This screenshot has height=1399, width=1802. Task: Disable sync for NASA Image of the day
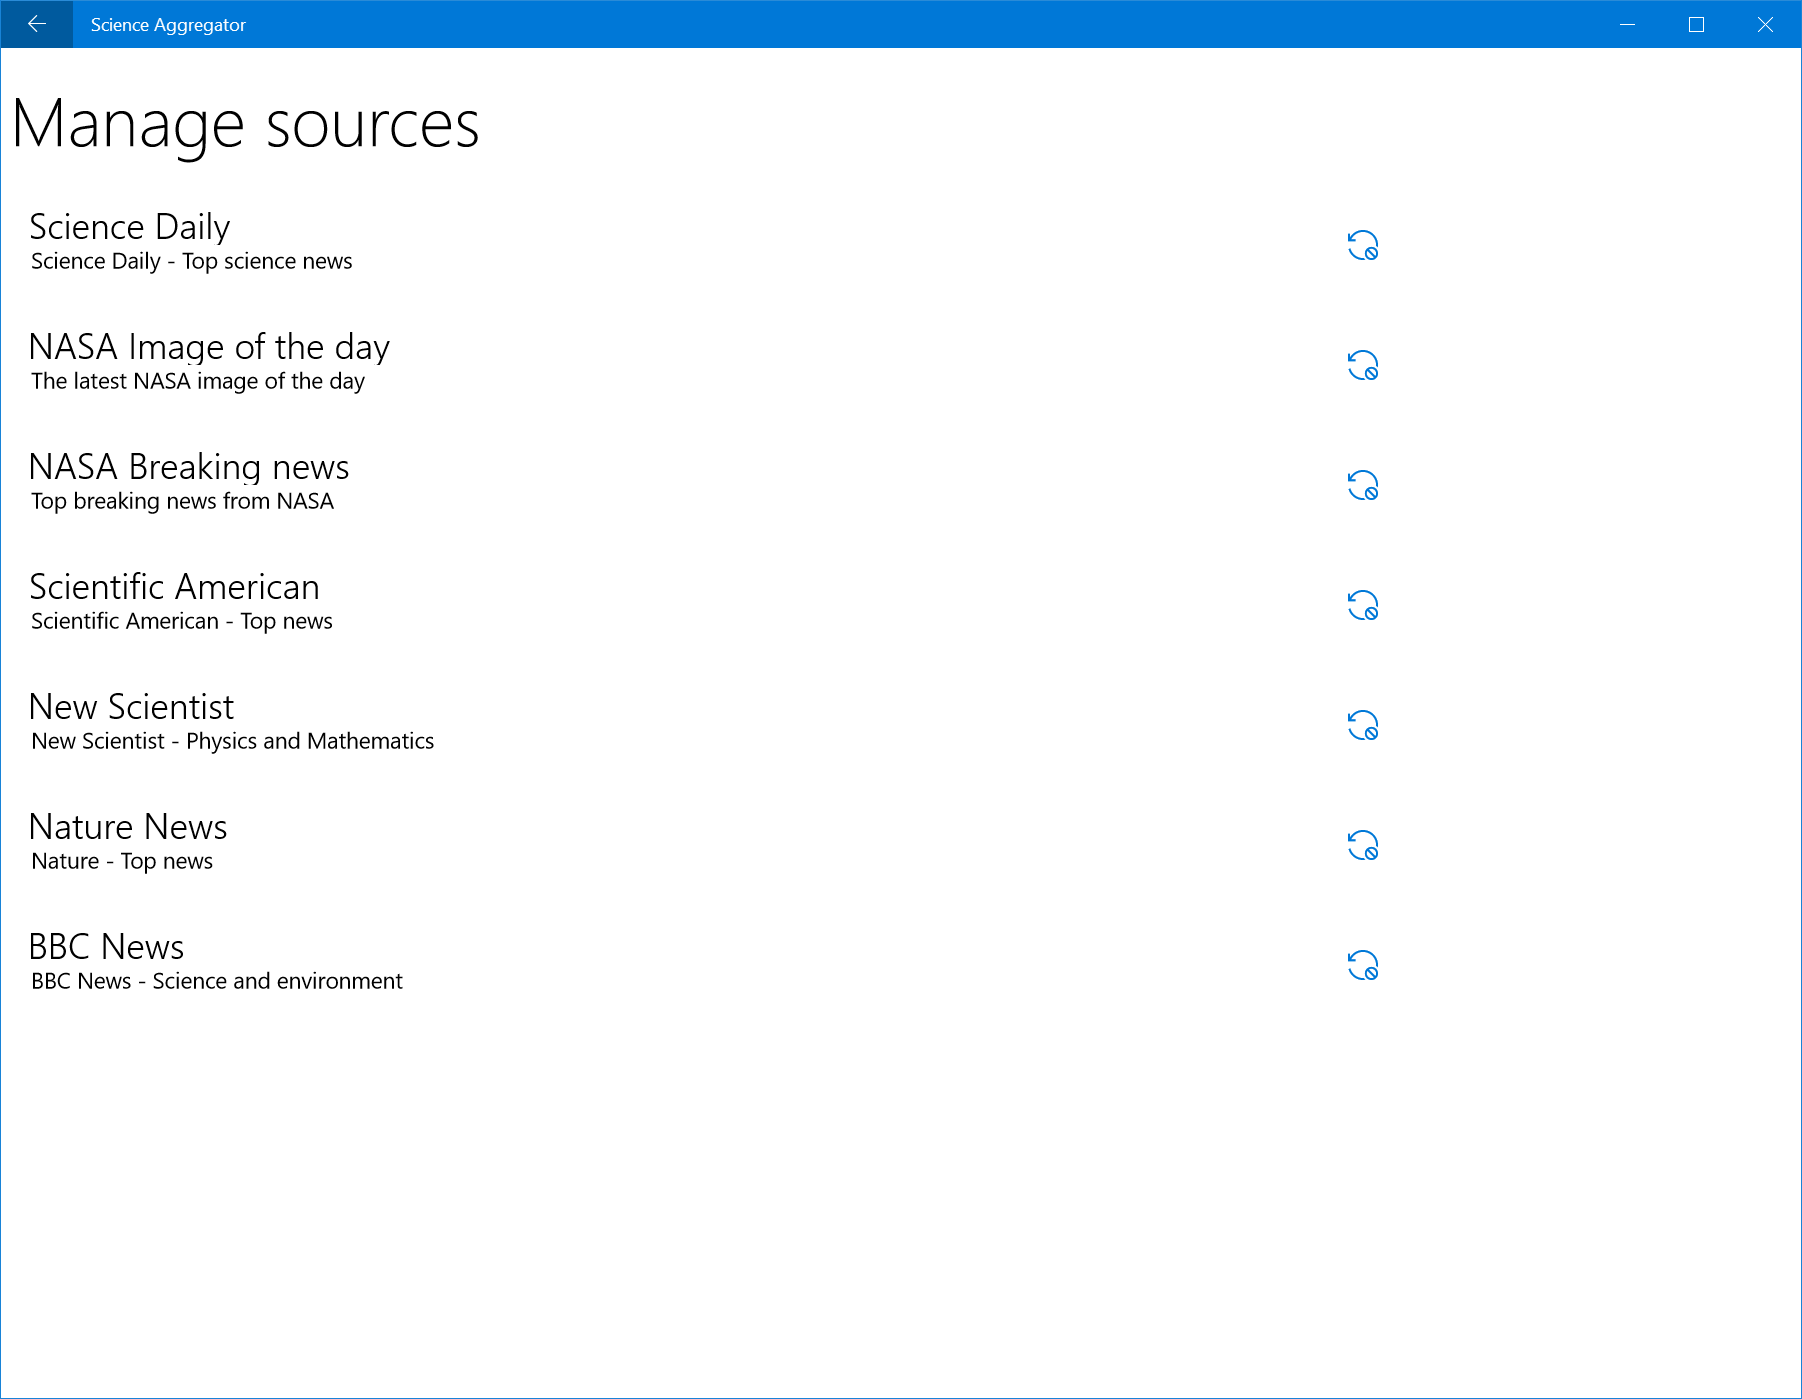(x=1362, y=365)
